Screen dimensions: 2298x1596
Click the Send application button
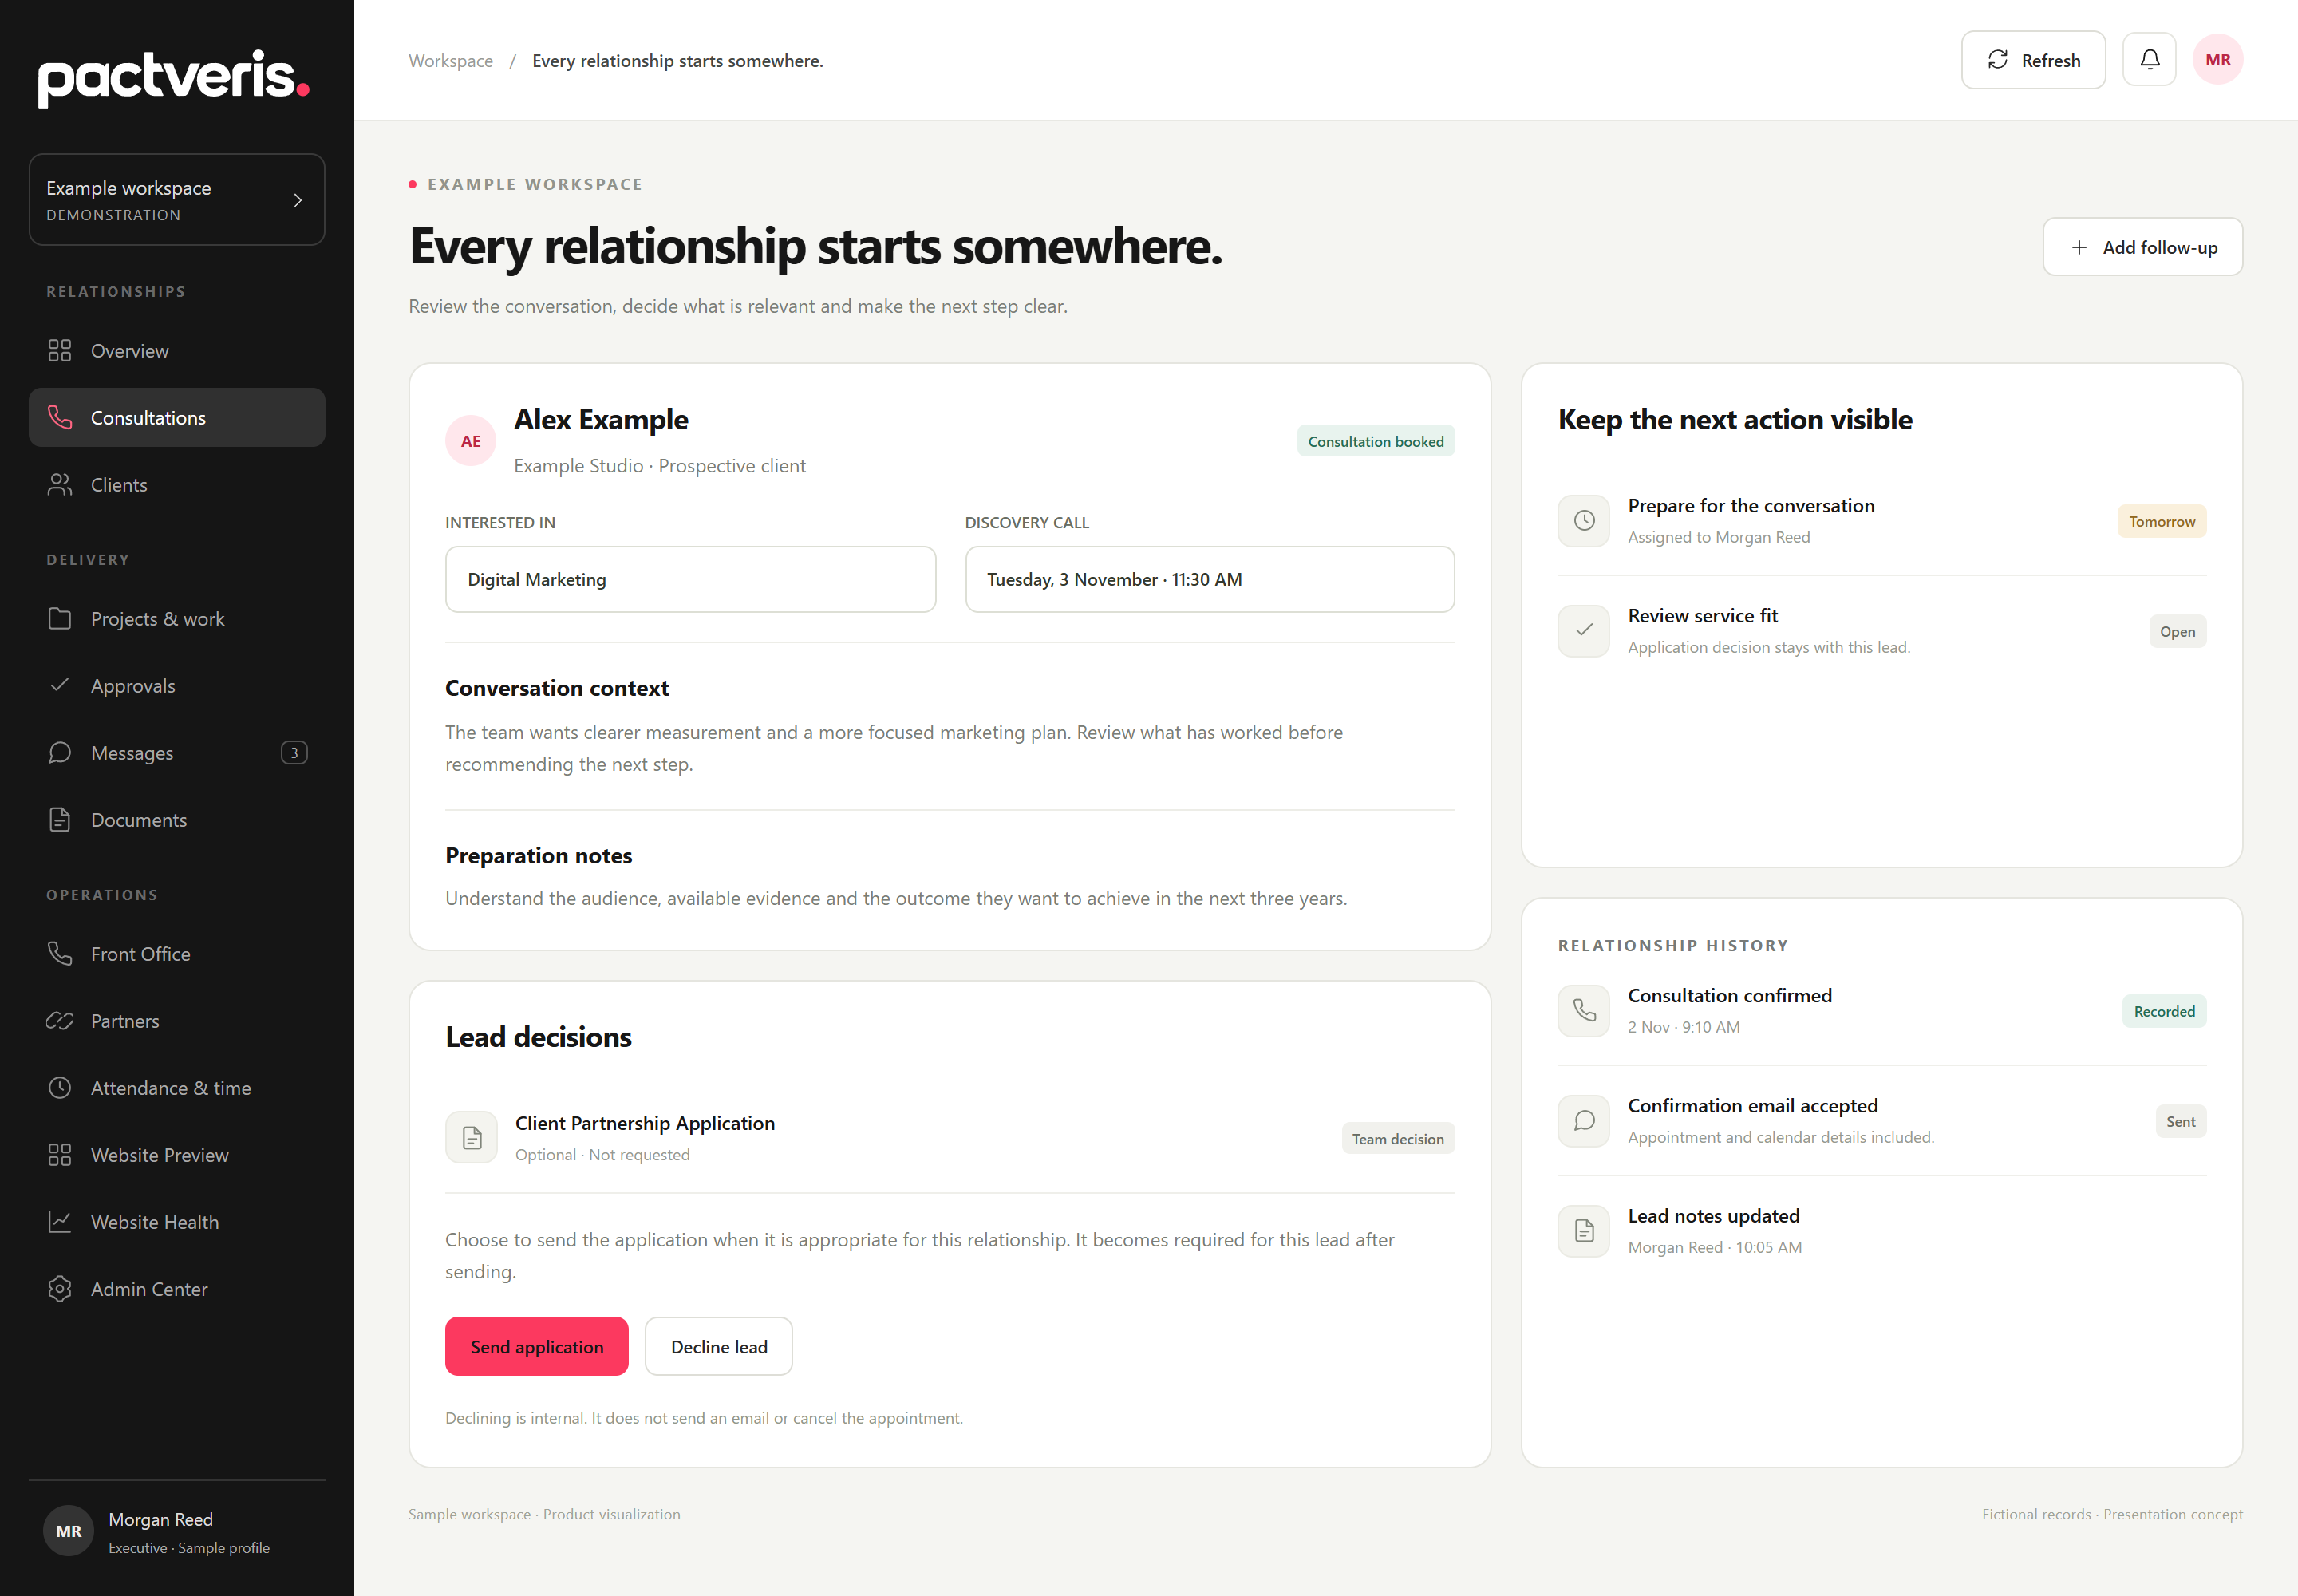point(536,1347)
